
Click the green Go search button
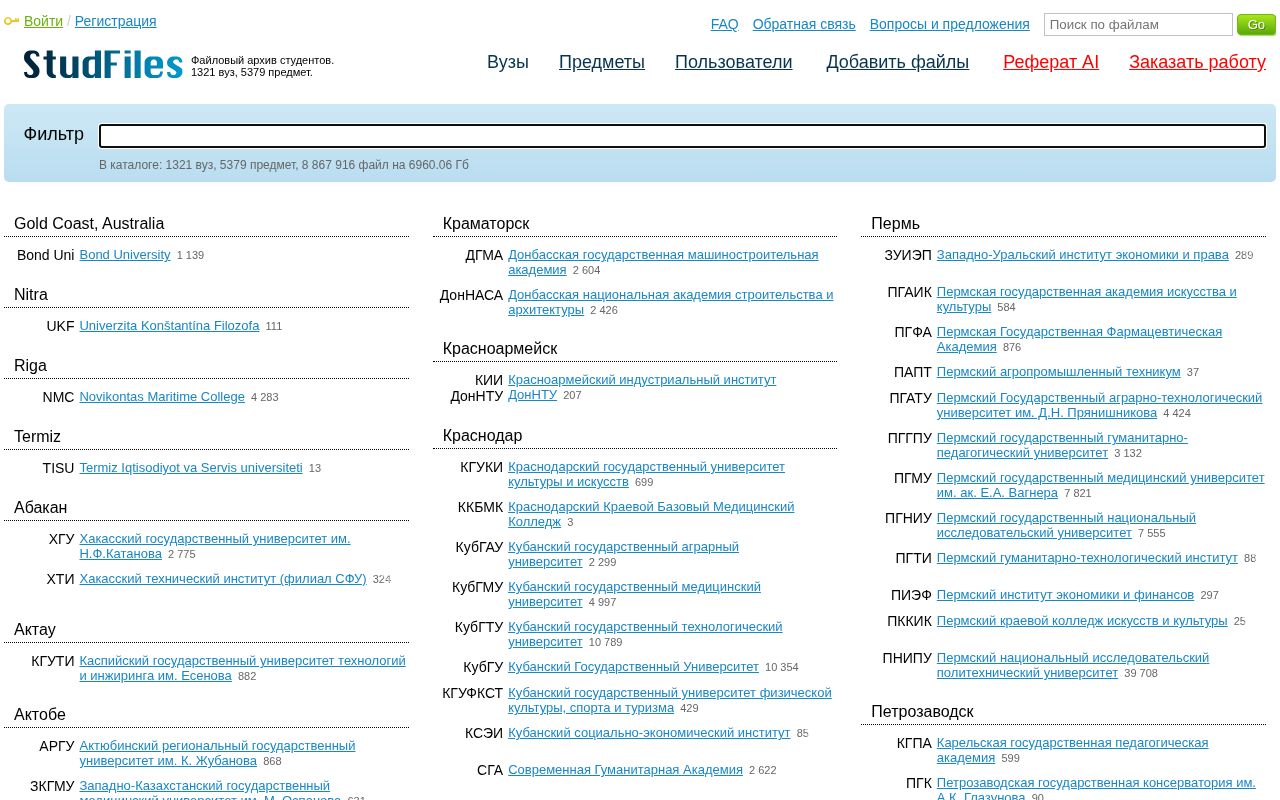click(x=1256, y=24)
